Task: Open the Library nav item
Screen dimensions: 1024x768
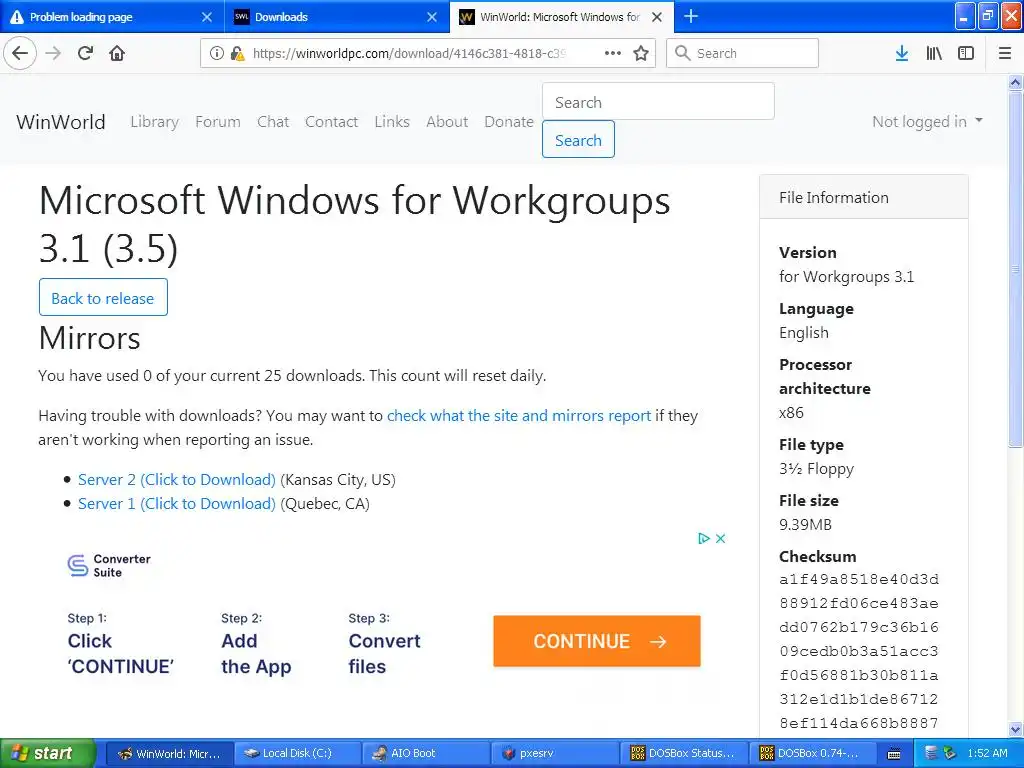Action: 155,121
